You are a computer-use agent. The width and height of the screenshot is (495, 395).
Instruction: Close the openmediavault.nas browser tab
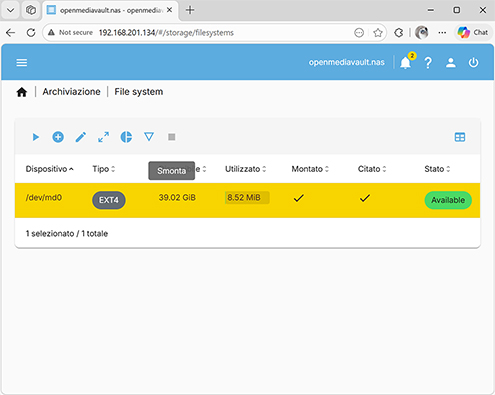click(x=170, y=10)
